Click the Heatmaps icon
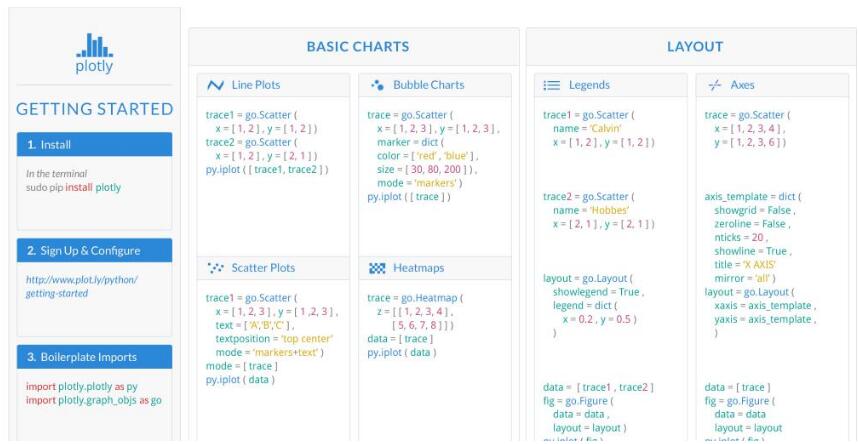The width and height of the screenshot is (858, 444). tap(377, 268)
